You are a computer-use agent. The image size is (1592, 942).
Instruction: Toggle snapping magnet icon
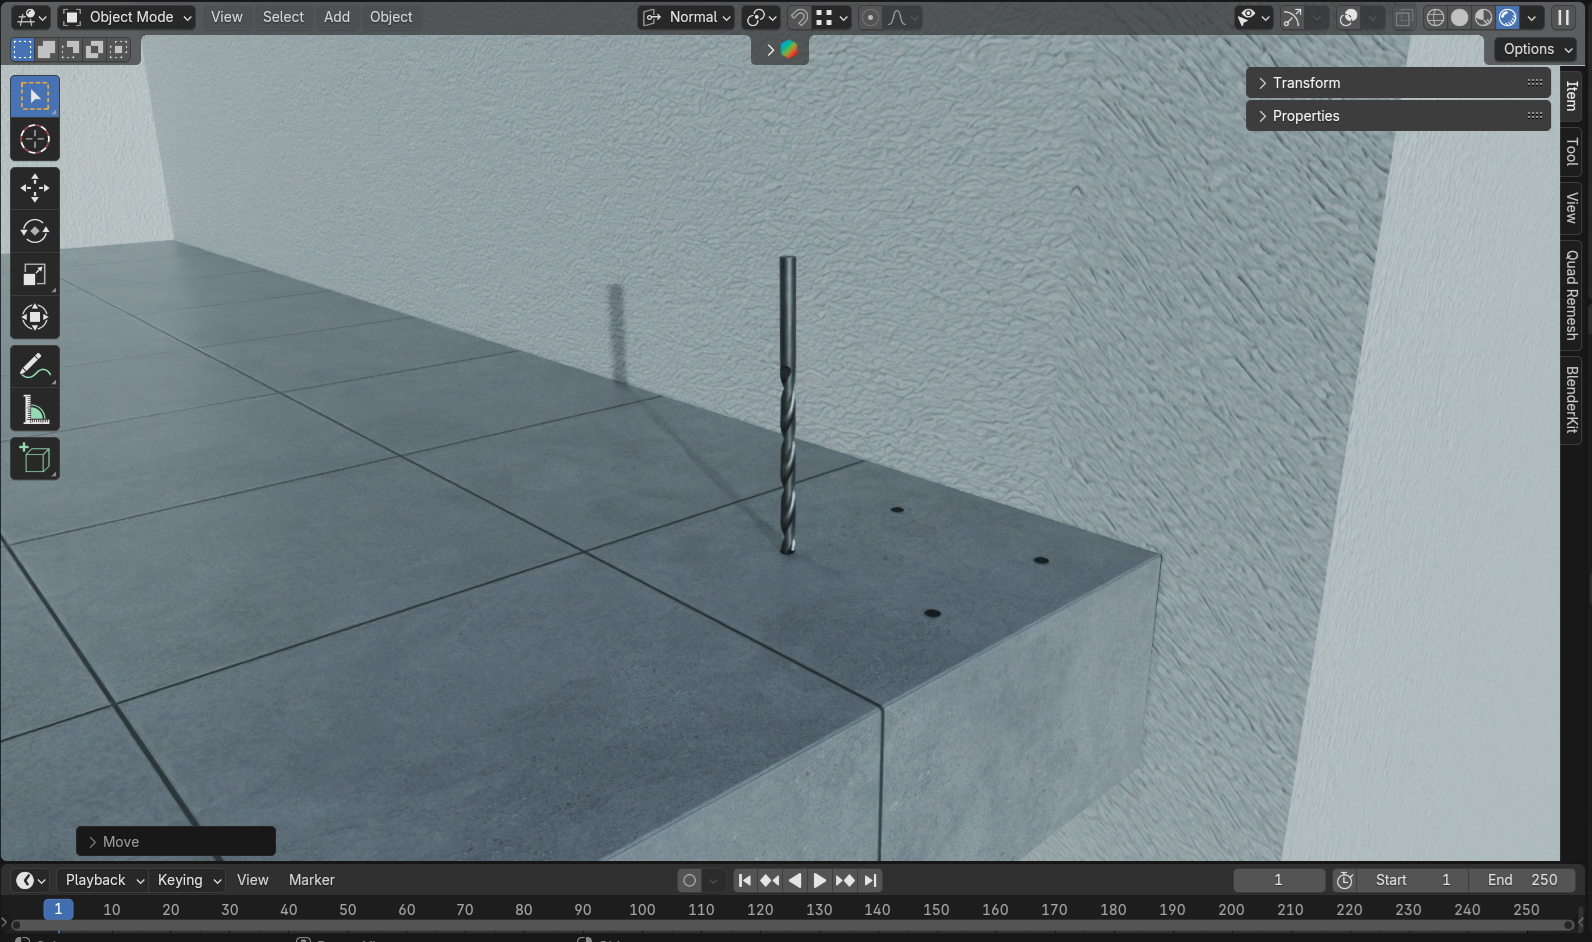799,18
